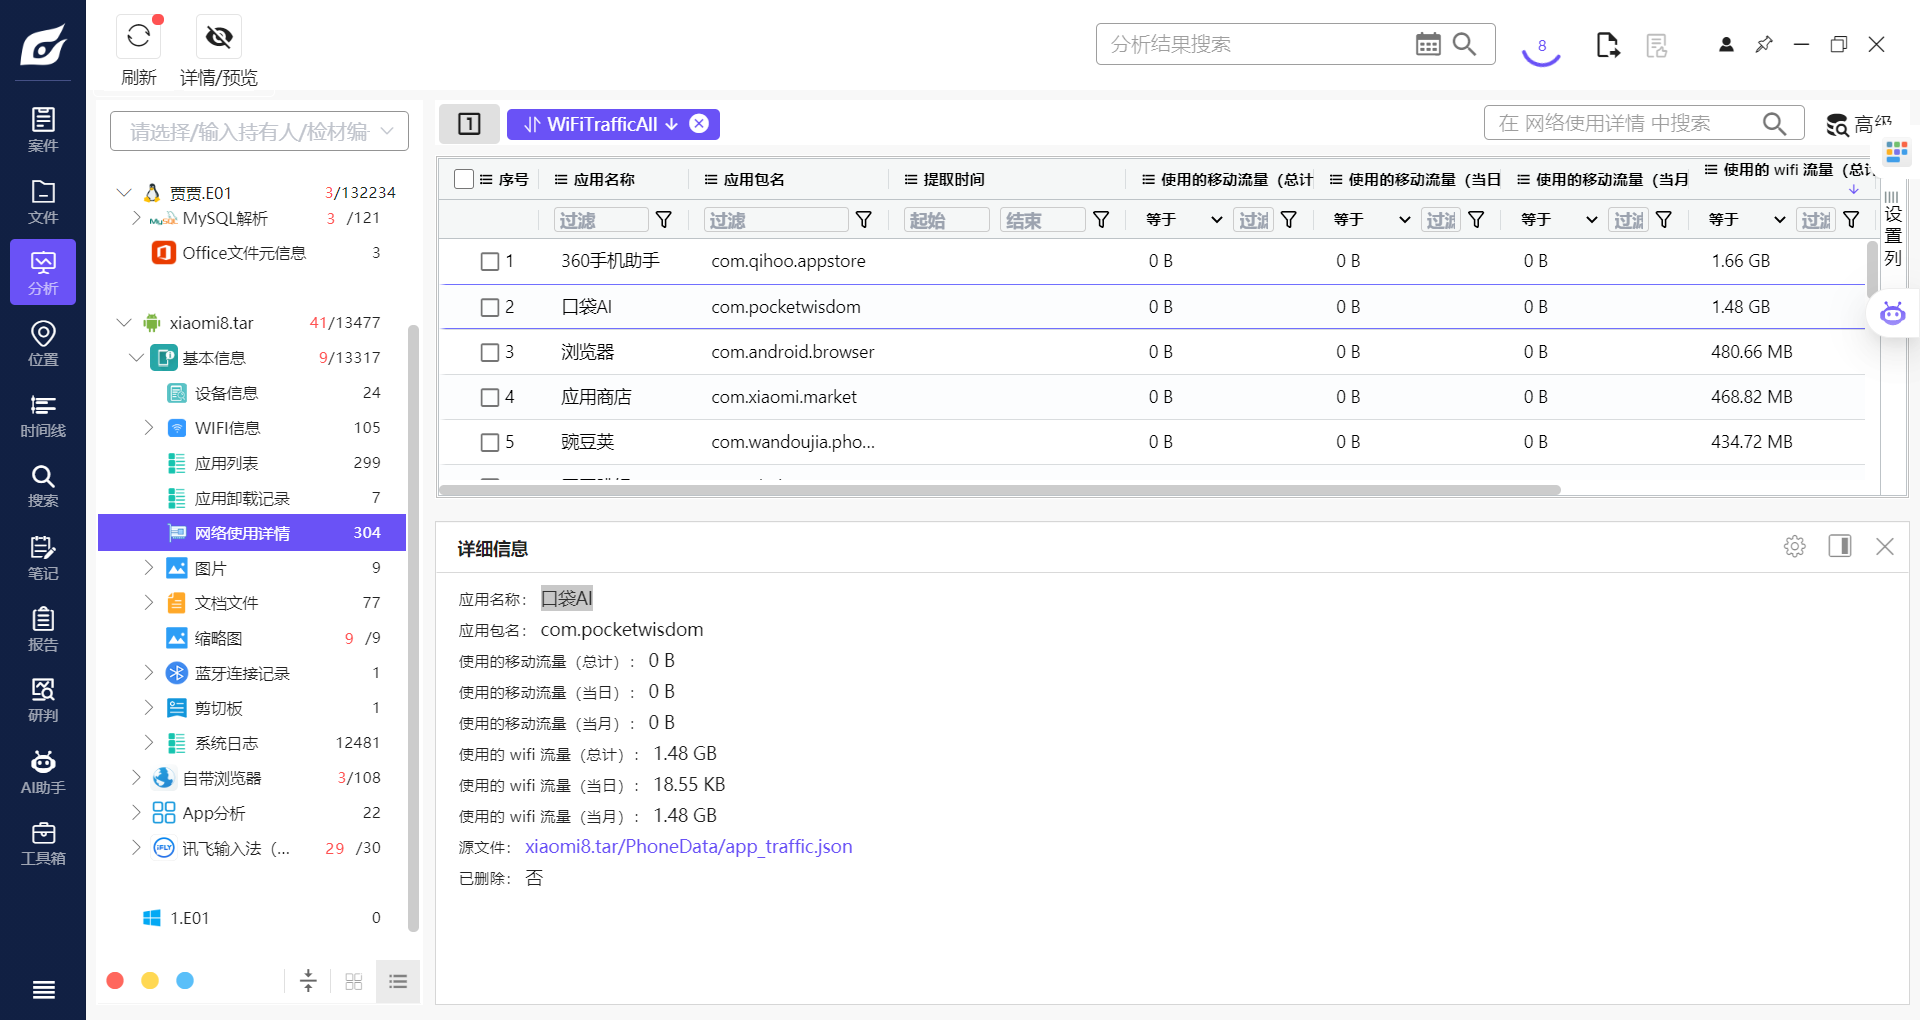
Task: Toggle detail panel side layout icon
Action: tap(1840, 546)
